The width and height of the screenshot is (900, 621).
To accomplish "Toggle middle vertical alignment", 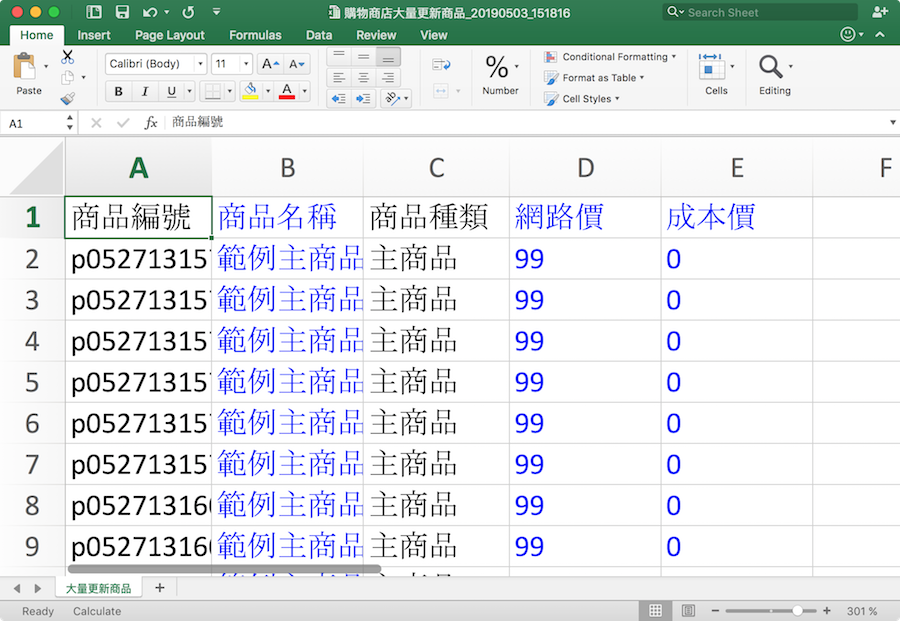I will [363, 56].
